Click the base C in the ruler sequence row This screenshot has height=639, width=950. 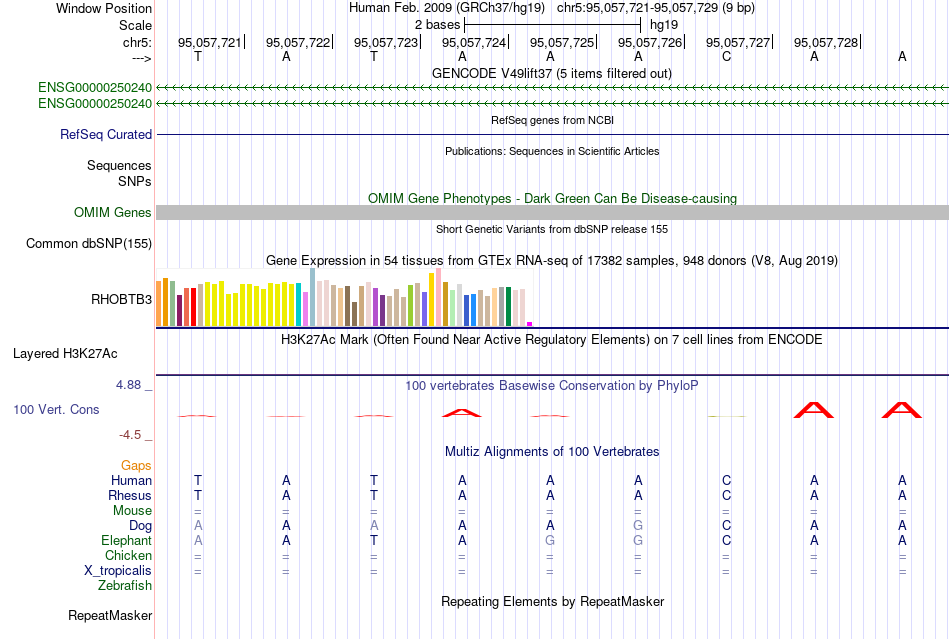[726, 56]
